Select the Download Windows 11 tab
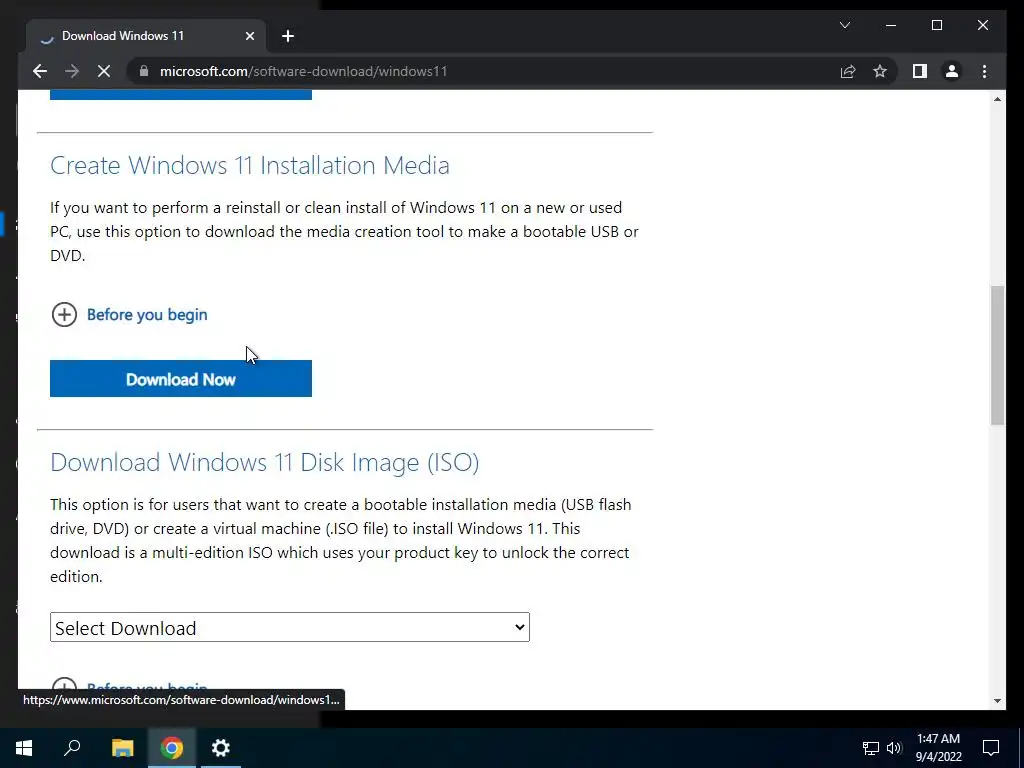Image resolution: width=1024 pixels, height=768 pixels. (x=146, y=36)
